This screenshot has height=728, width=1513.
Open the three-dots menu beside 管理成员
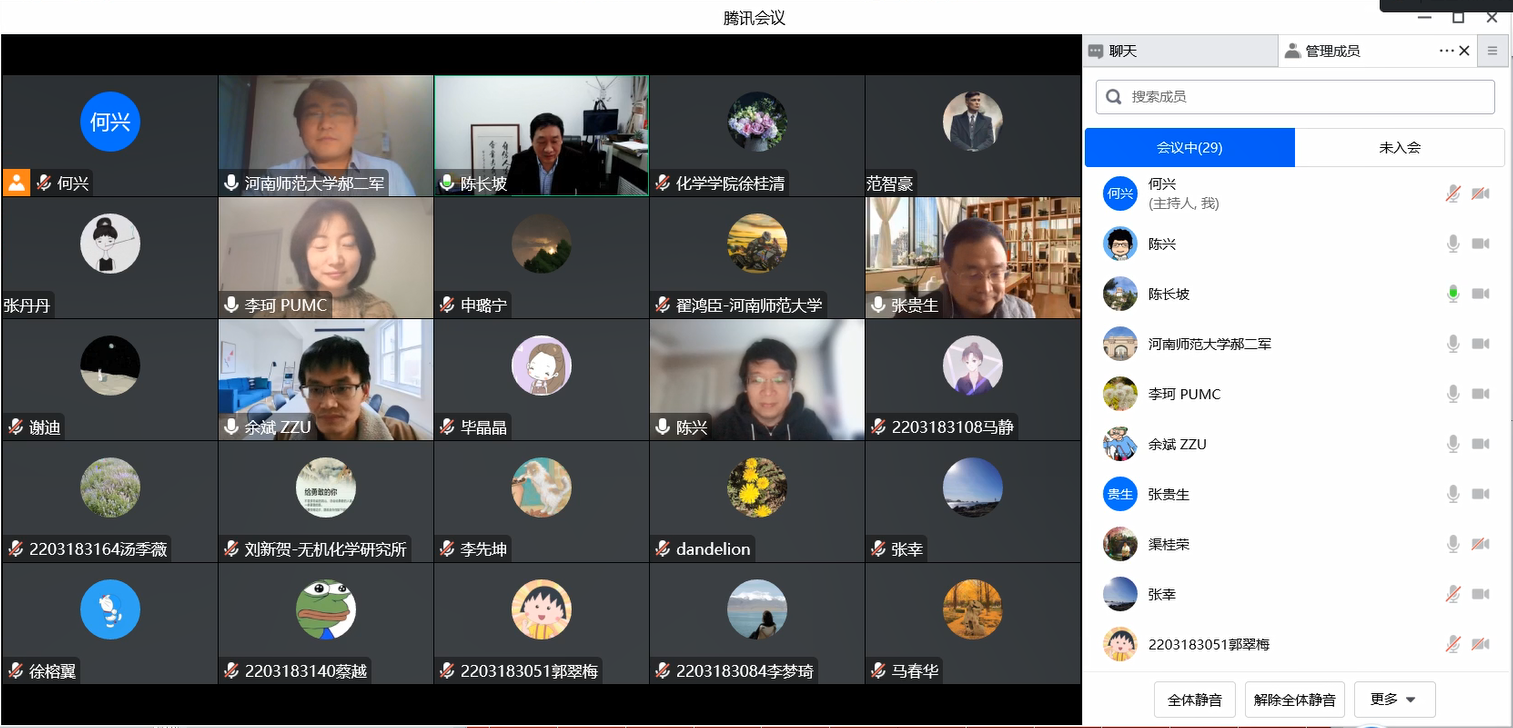pos(1446,51)
